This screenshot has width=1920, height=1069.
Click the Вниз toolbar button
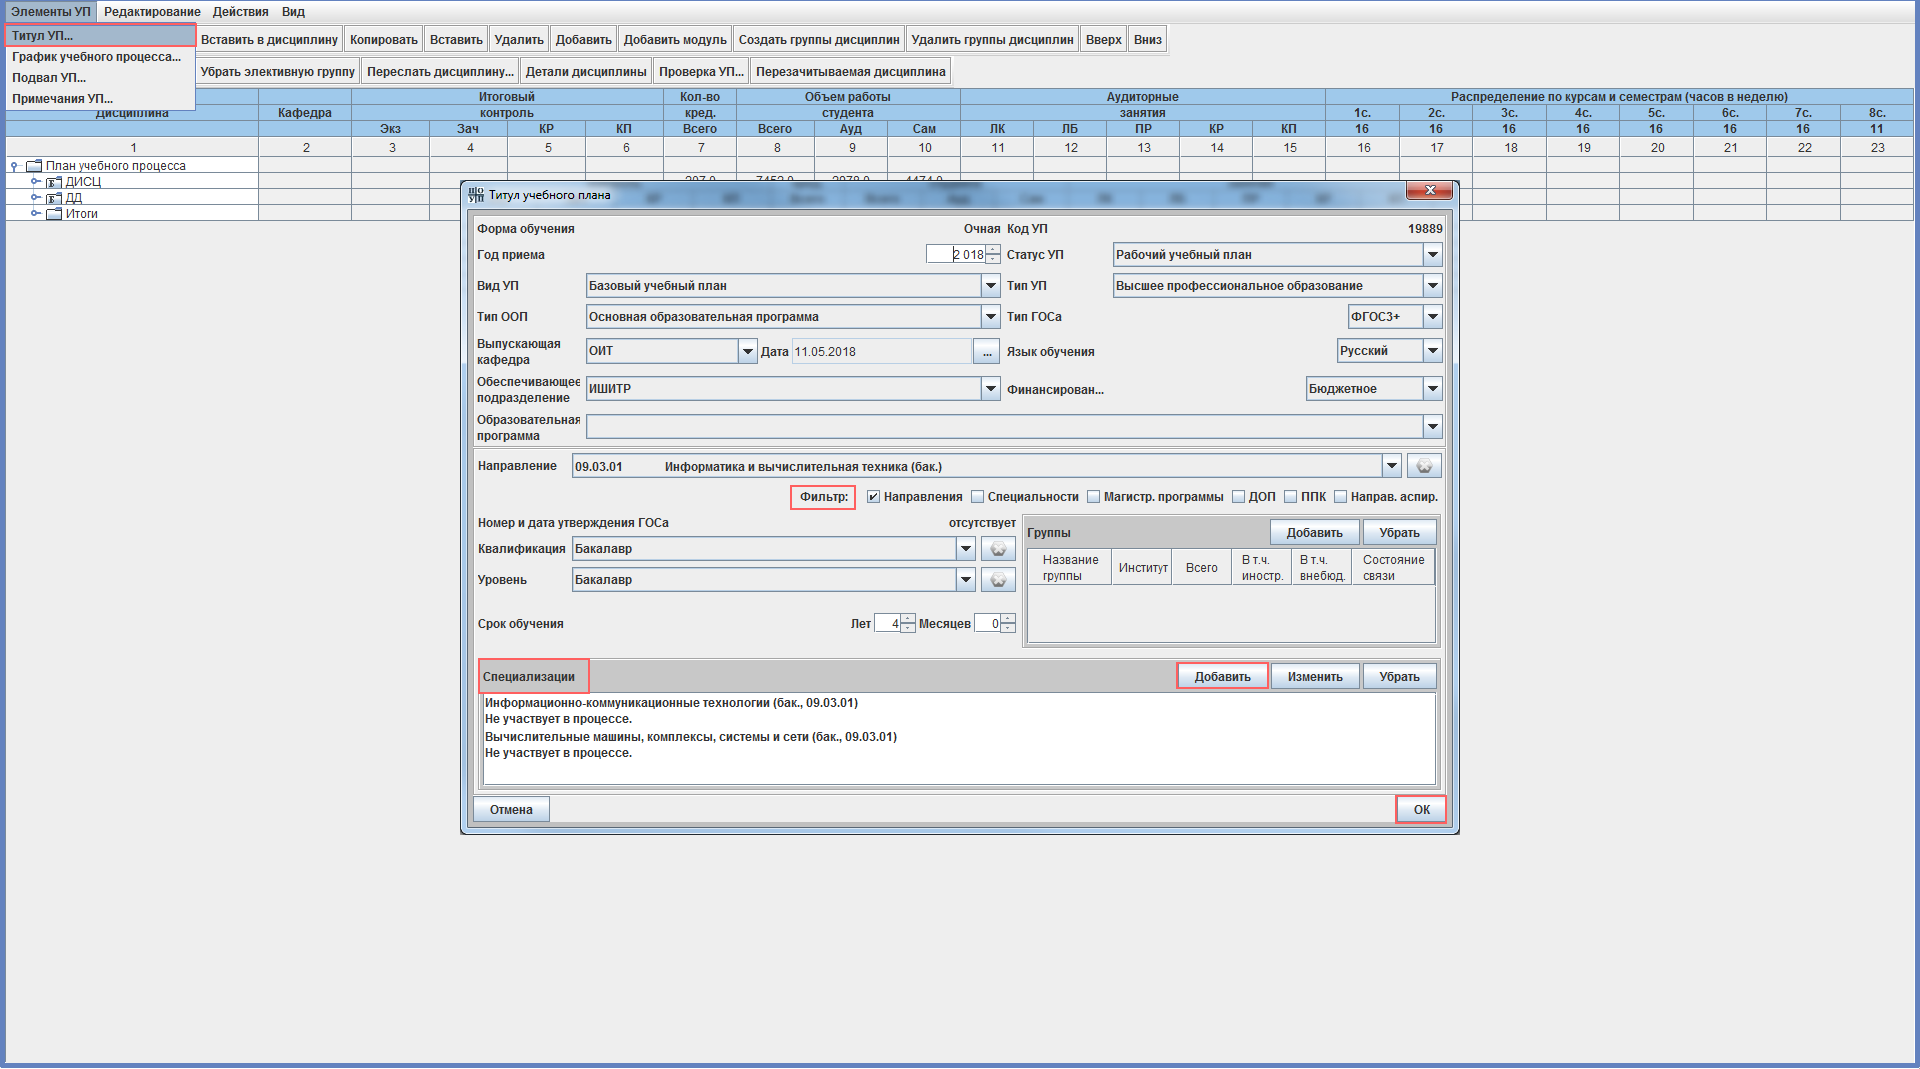[x=1148, y=40]
